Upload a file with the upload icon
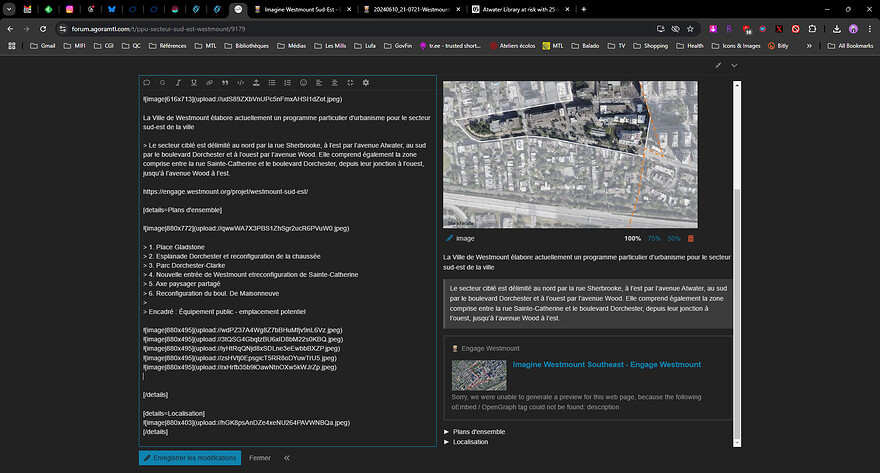This screenshot has height=473, width=880. point(256,82)
